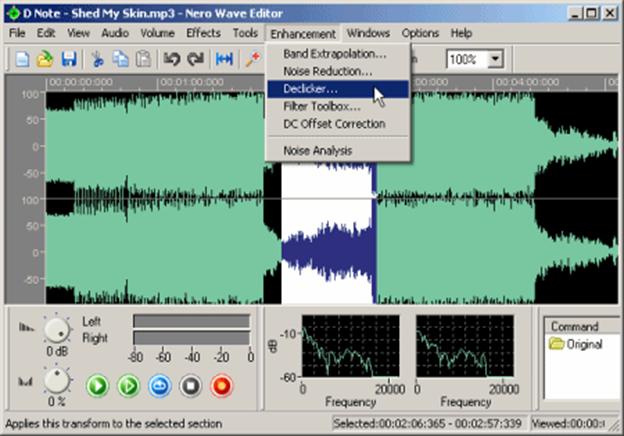Click the second green play-selection button
This screenshot has height=436, width=624.
(129, 385)
